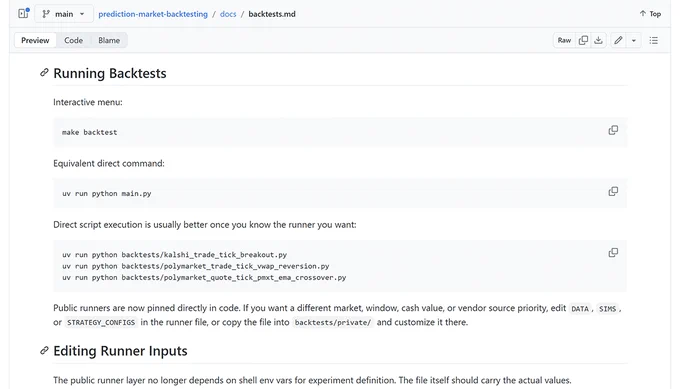This screenshot has width=680, height=389.
Task: Click the Editing Runner Inputs heading
Action: 120,351
